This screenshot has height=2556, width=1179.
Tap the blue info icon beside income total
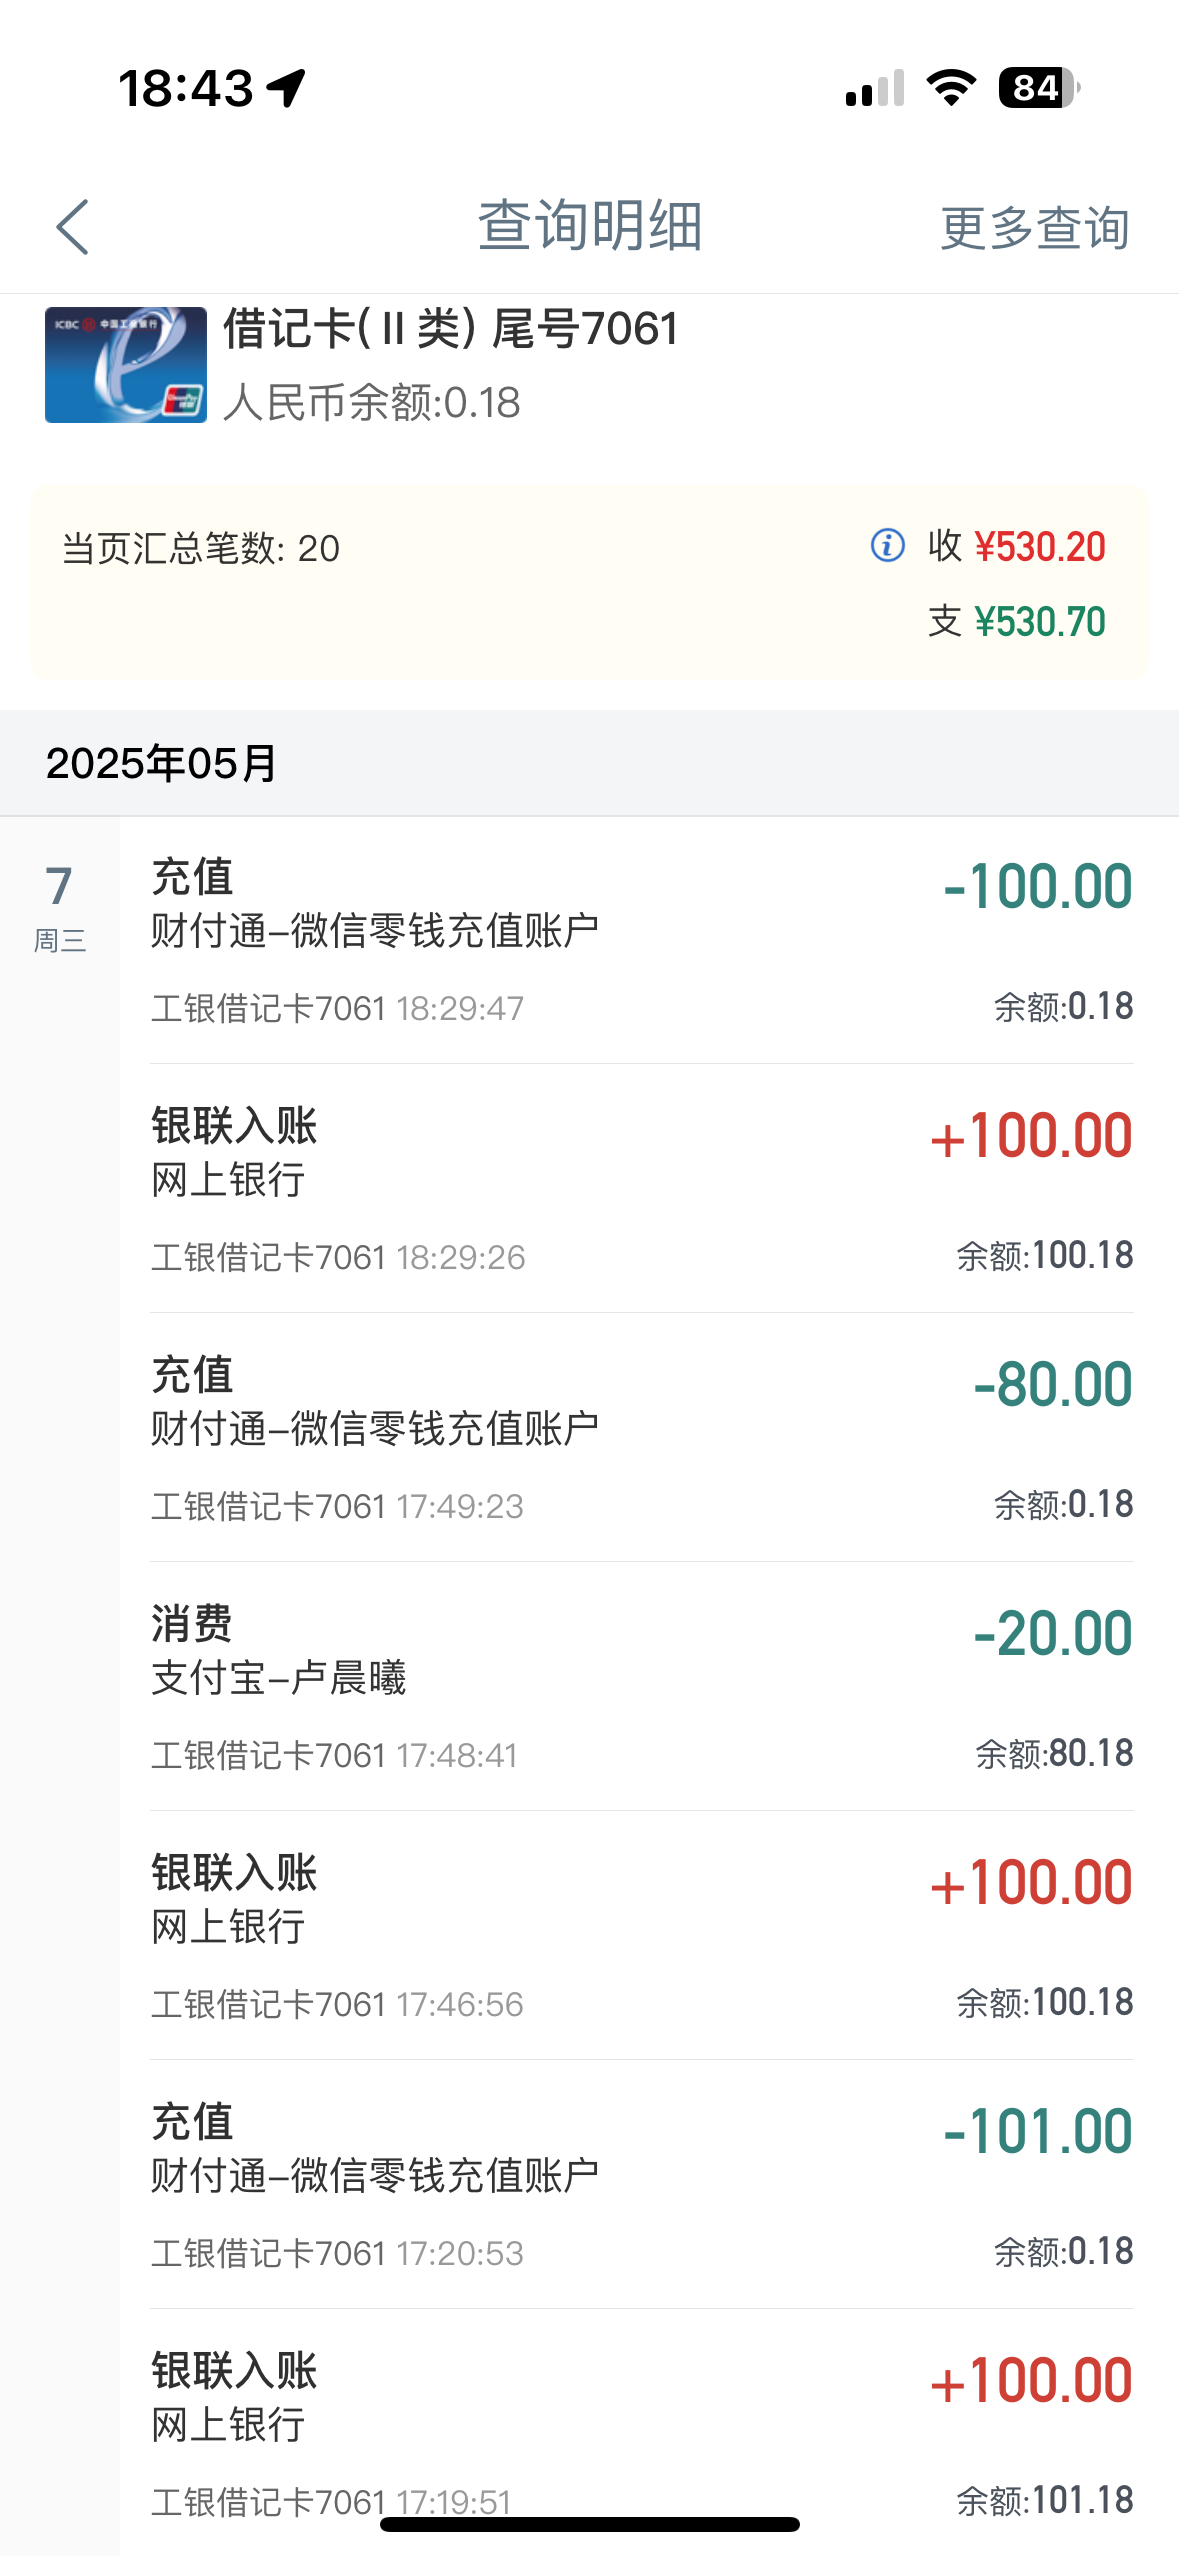tap(887, 546)
